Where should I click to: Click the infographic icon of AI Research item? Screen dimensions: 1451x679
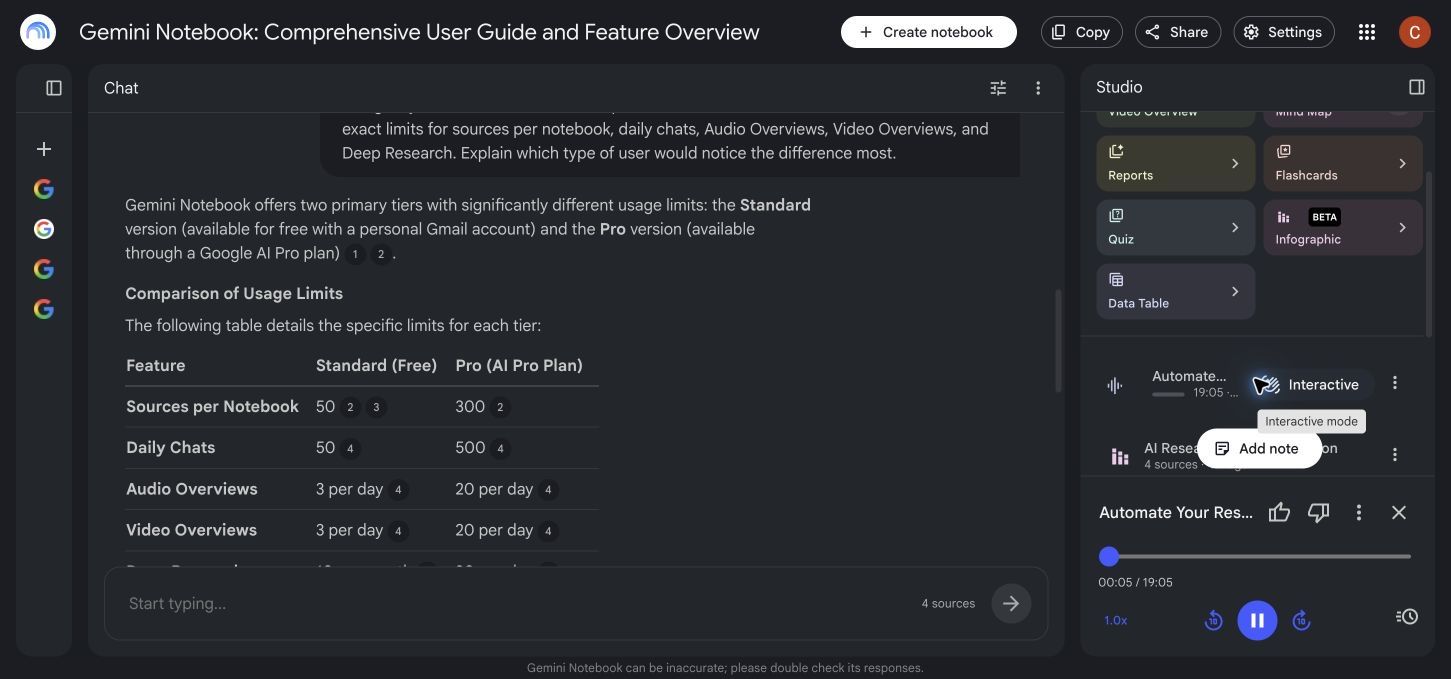click(x=1120, y=457)
